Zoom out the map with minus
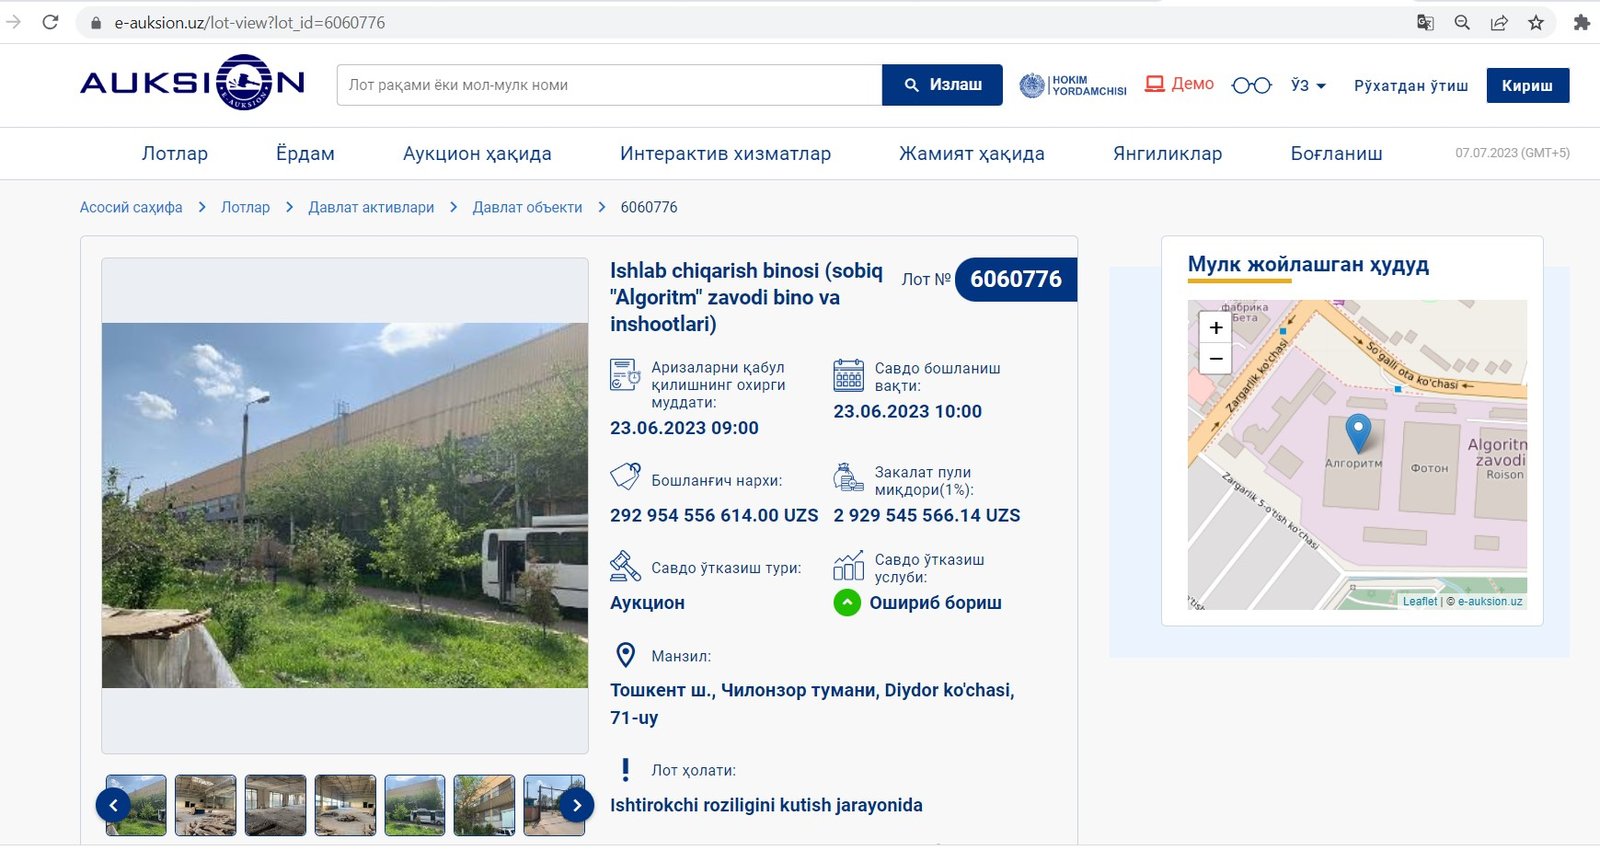This screenshot has height=849, width=1600. pos(1216,358)
